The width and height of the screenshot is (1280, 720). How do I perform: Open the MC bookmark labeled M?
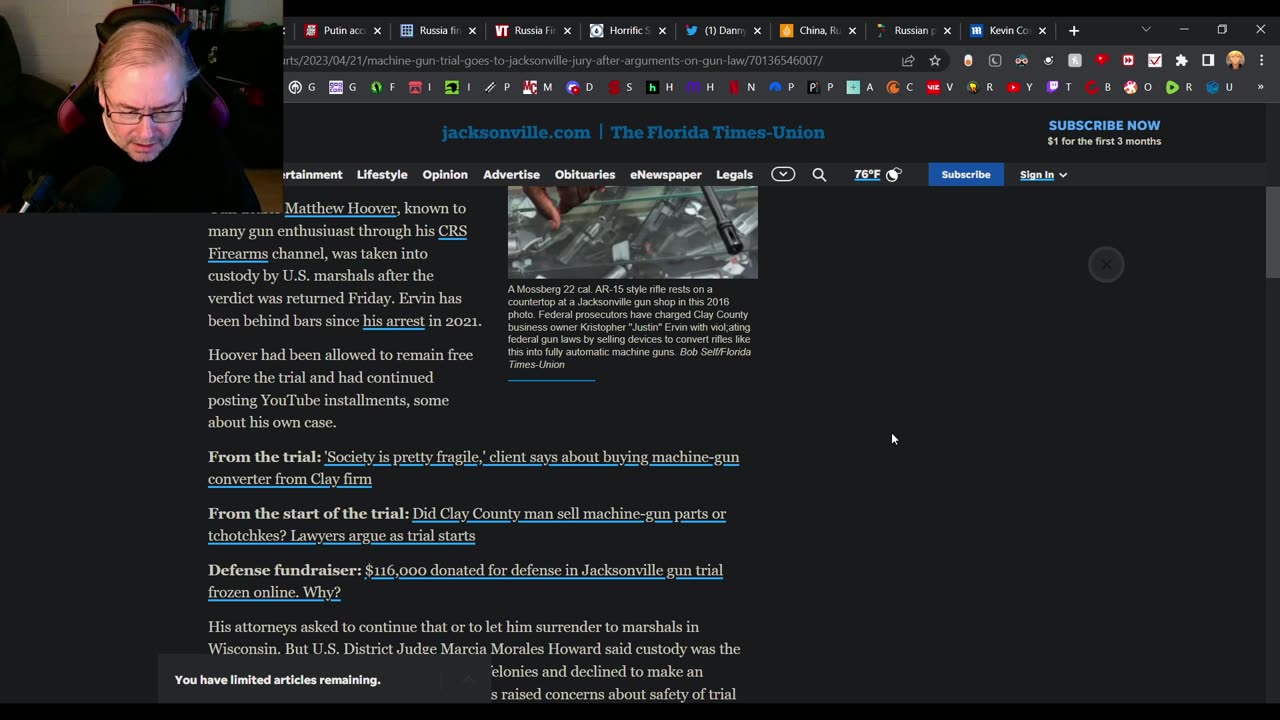pyautogui.click(x=539, y=87)
